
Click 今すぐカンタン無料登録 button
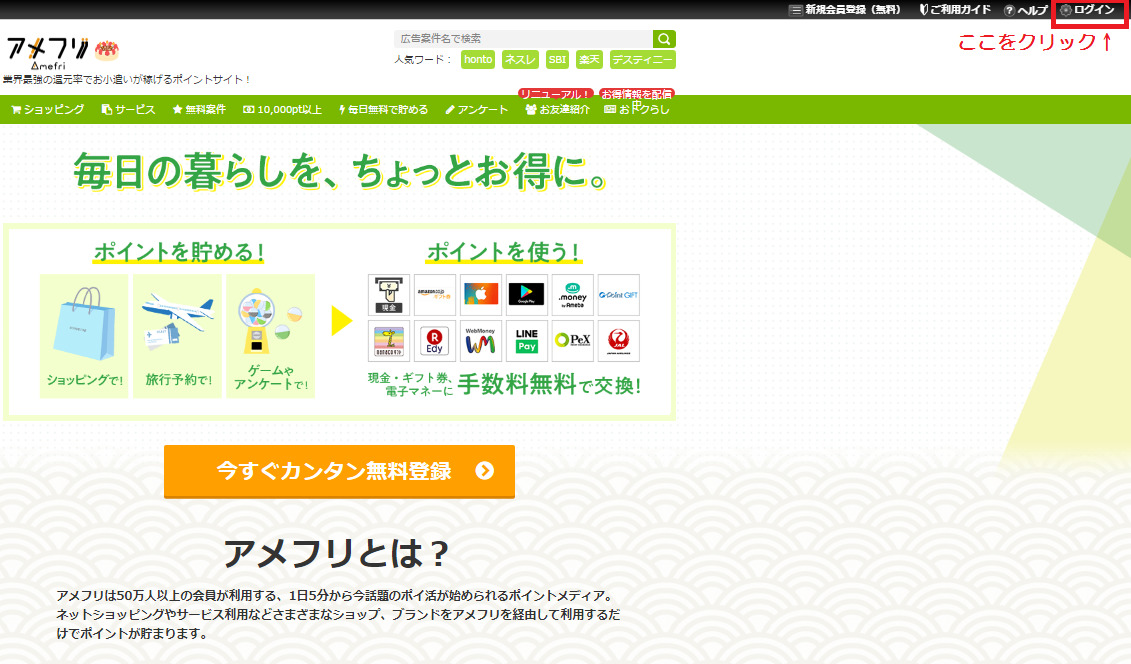click(339, 472)
